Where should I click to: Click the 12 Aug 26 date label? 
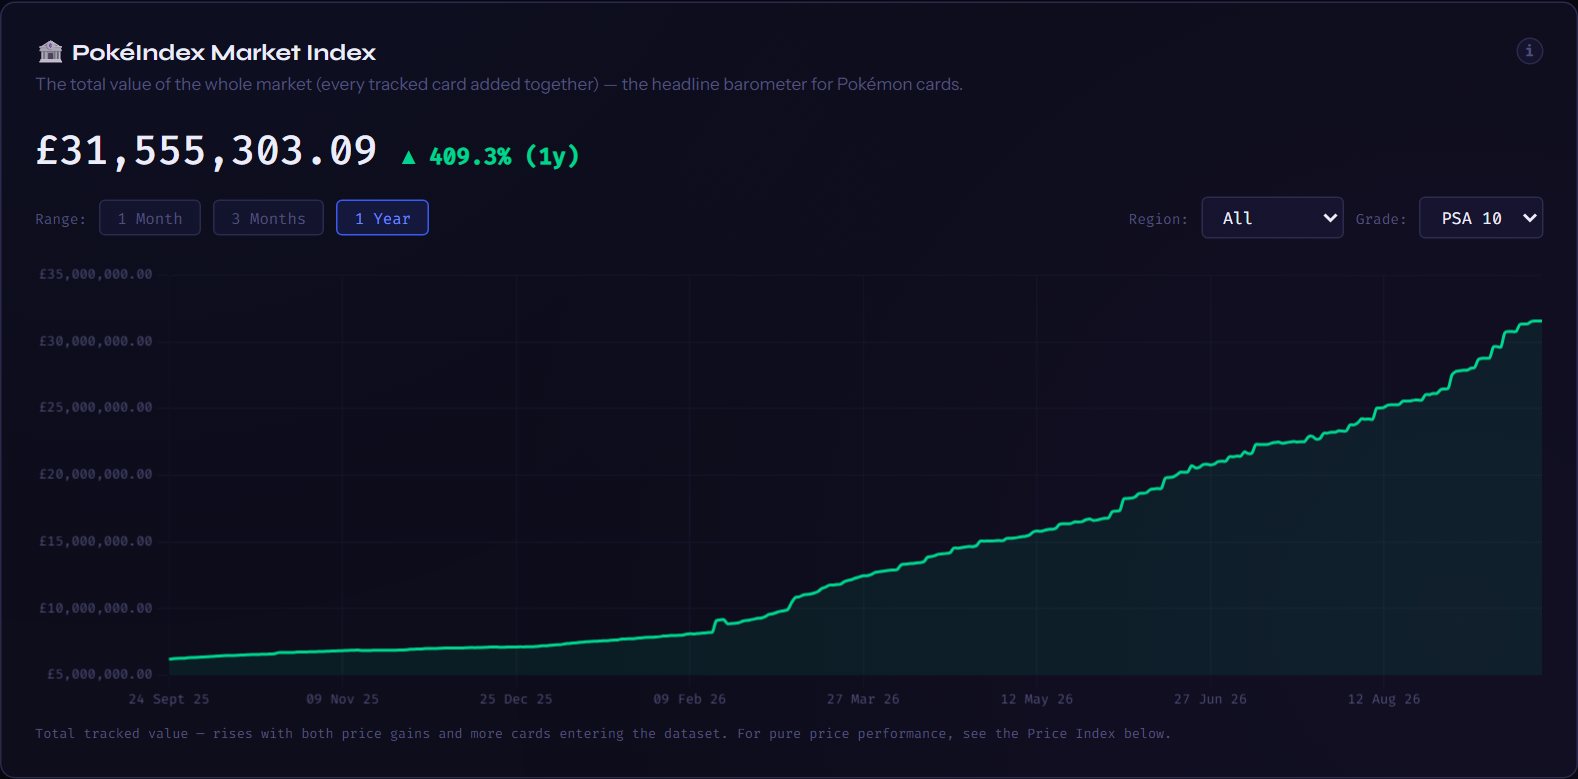coord(1384,699)
